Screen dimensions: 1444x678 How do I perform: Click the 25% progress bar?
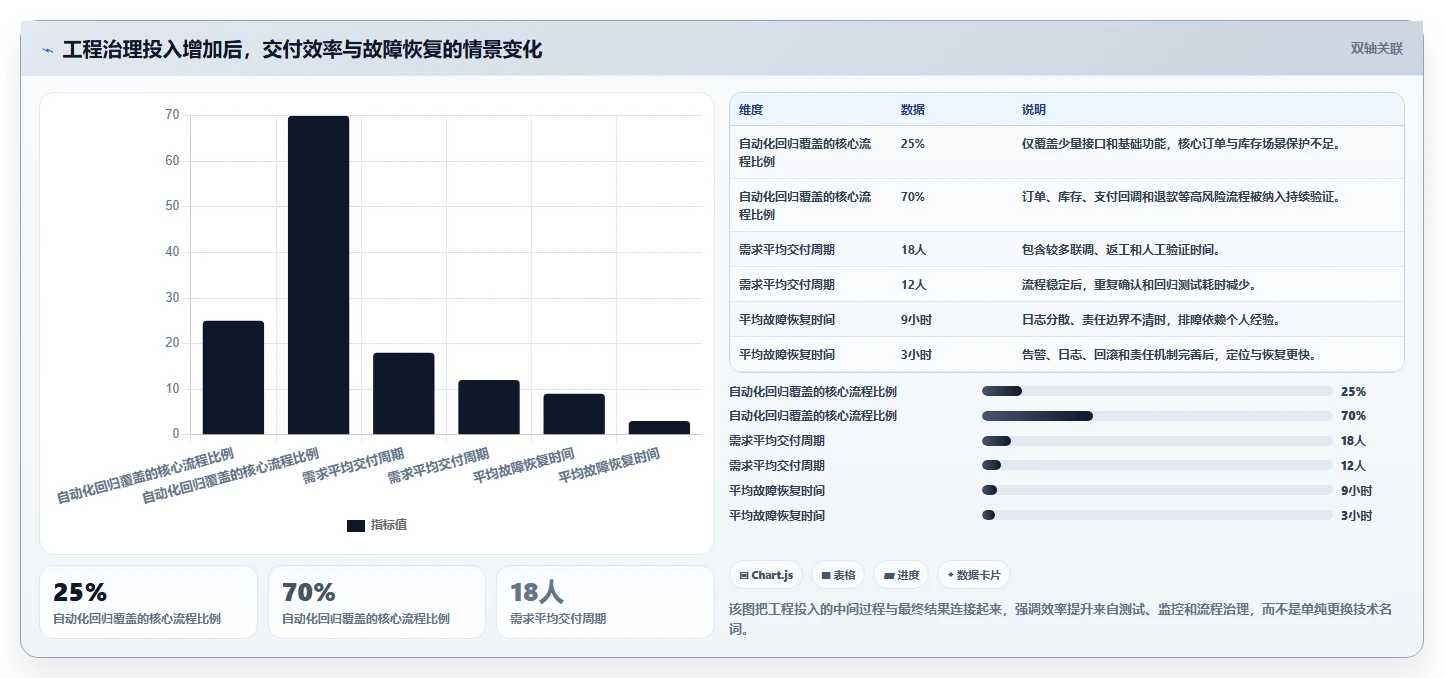point(1157,391)
